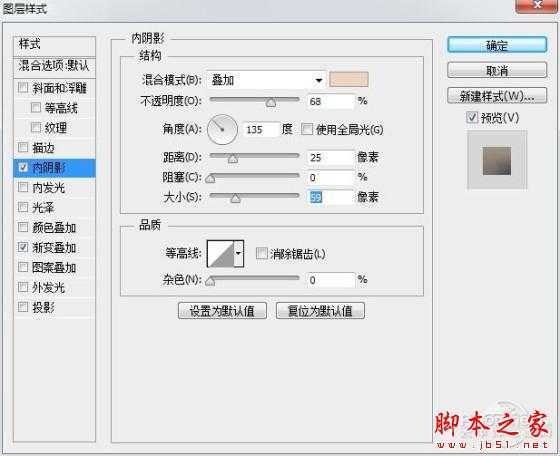Screen dimensions: 560x456
Task: Uncheck the 内阴影 style checkbox
Action: point(23,167)
